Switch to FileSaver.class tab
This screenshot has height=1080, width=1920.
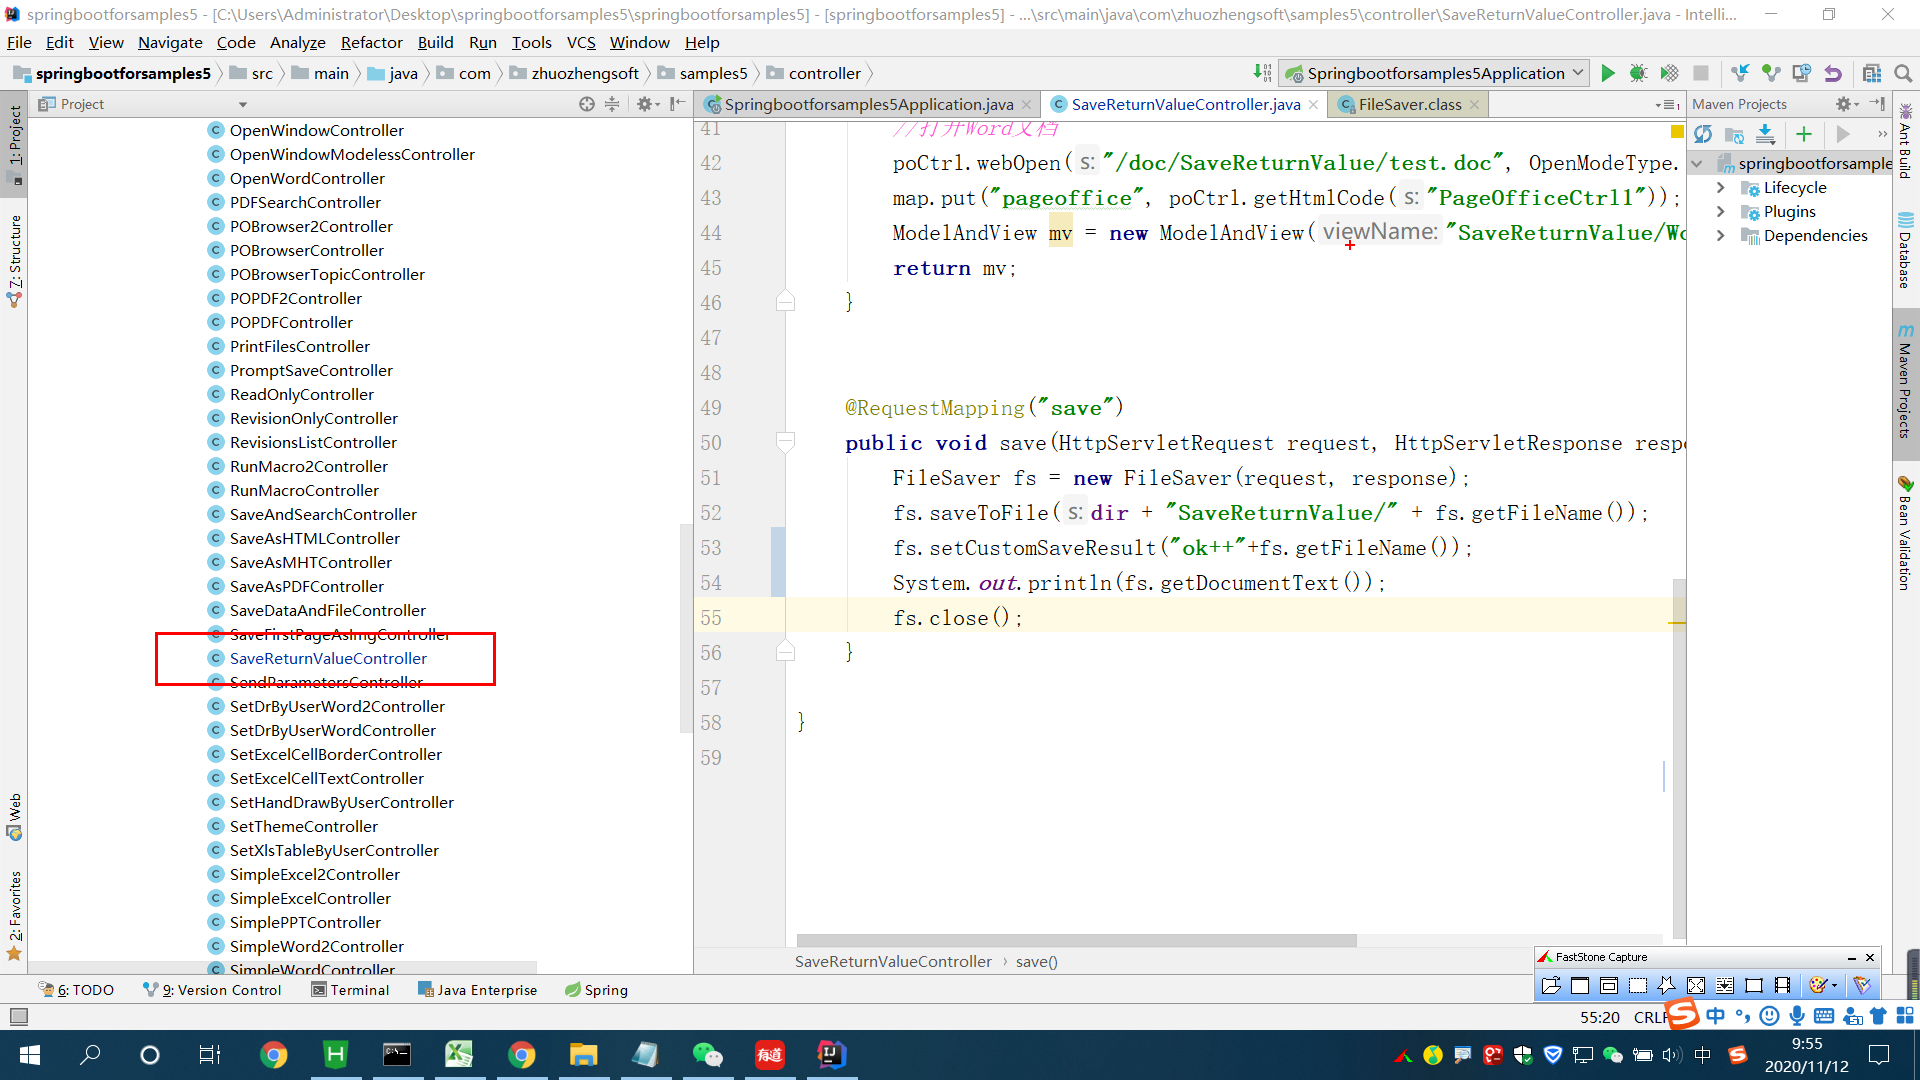coord(1409,104)
